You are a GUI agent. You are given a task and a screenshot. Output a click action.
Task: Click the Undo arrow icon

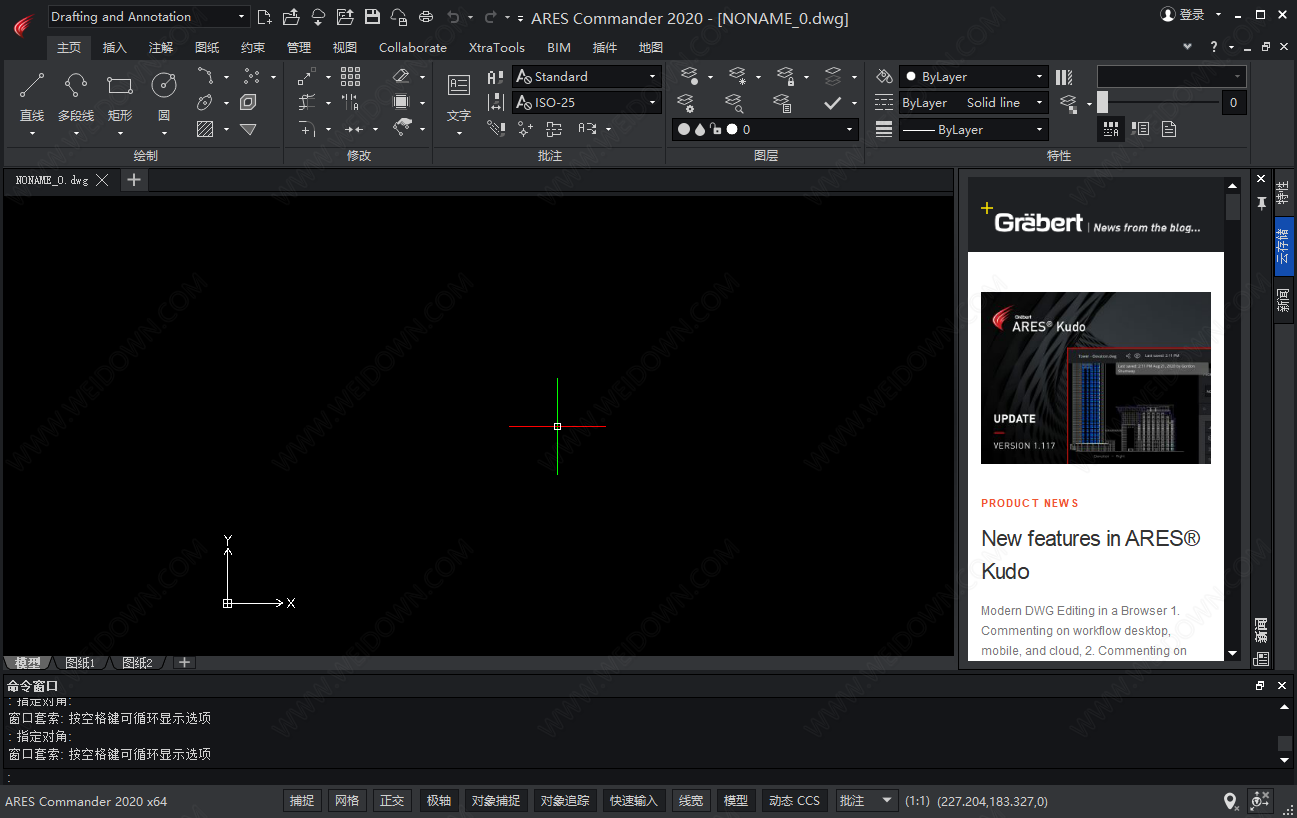[453, 17]
